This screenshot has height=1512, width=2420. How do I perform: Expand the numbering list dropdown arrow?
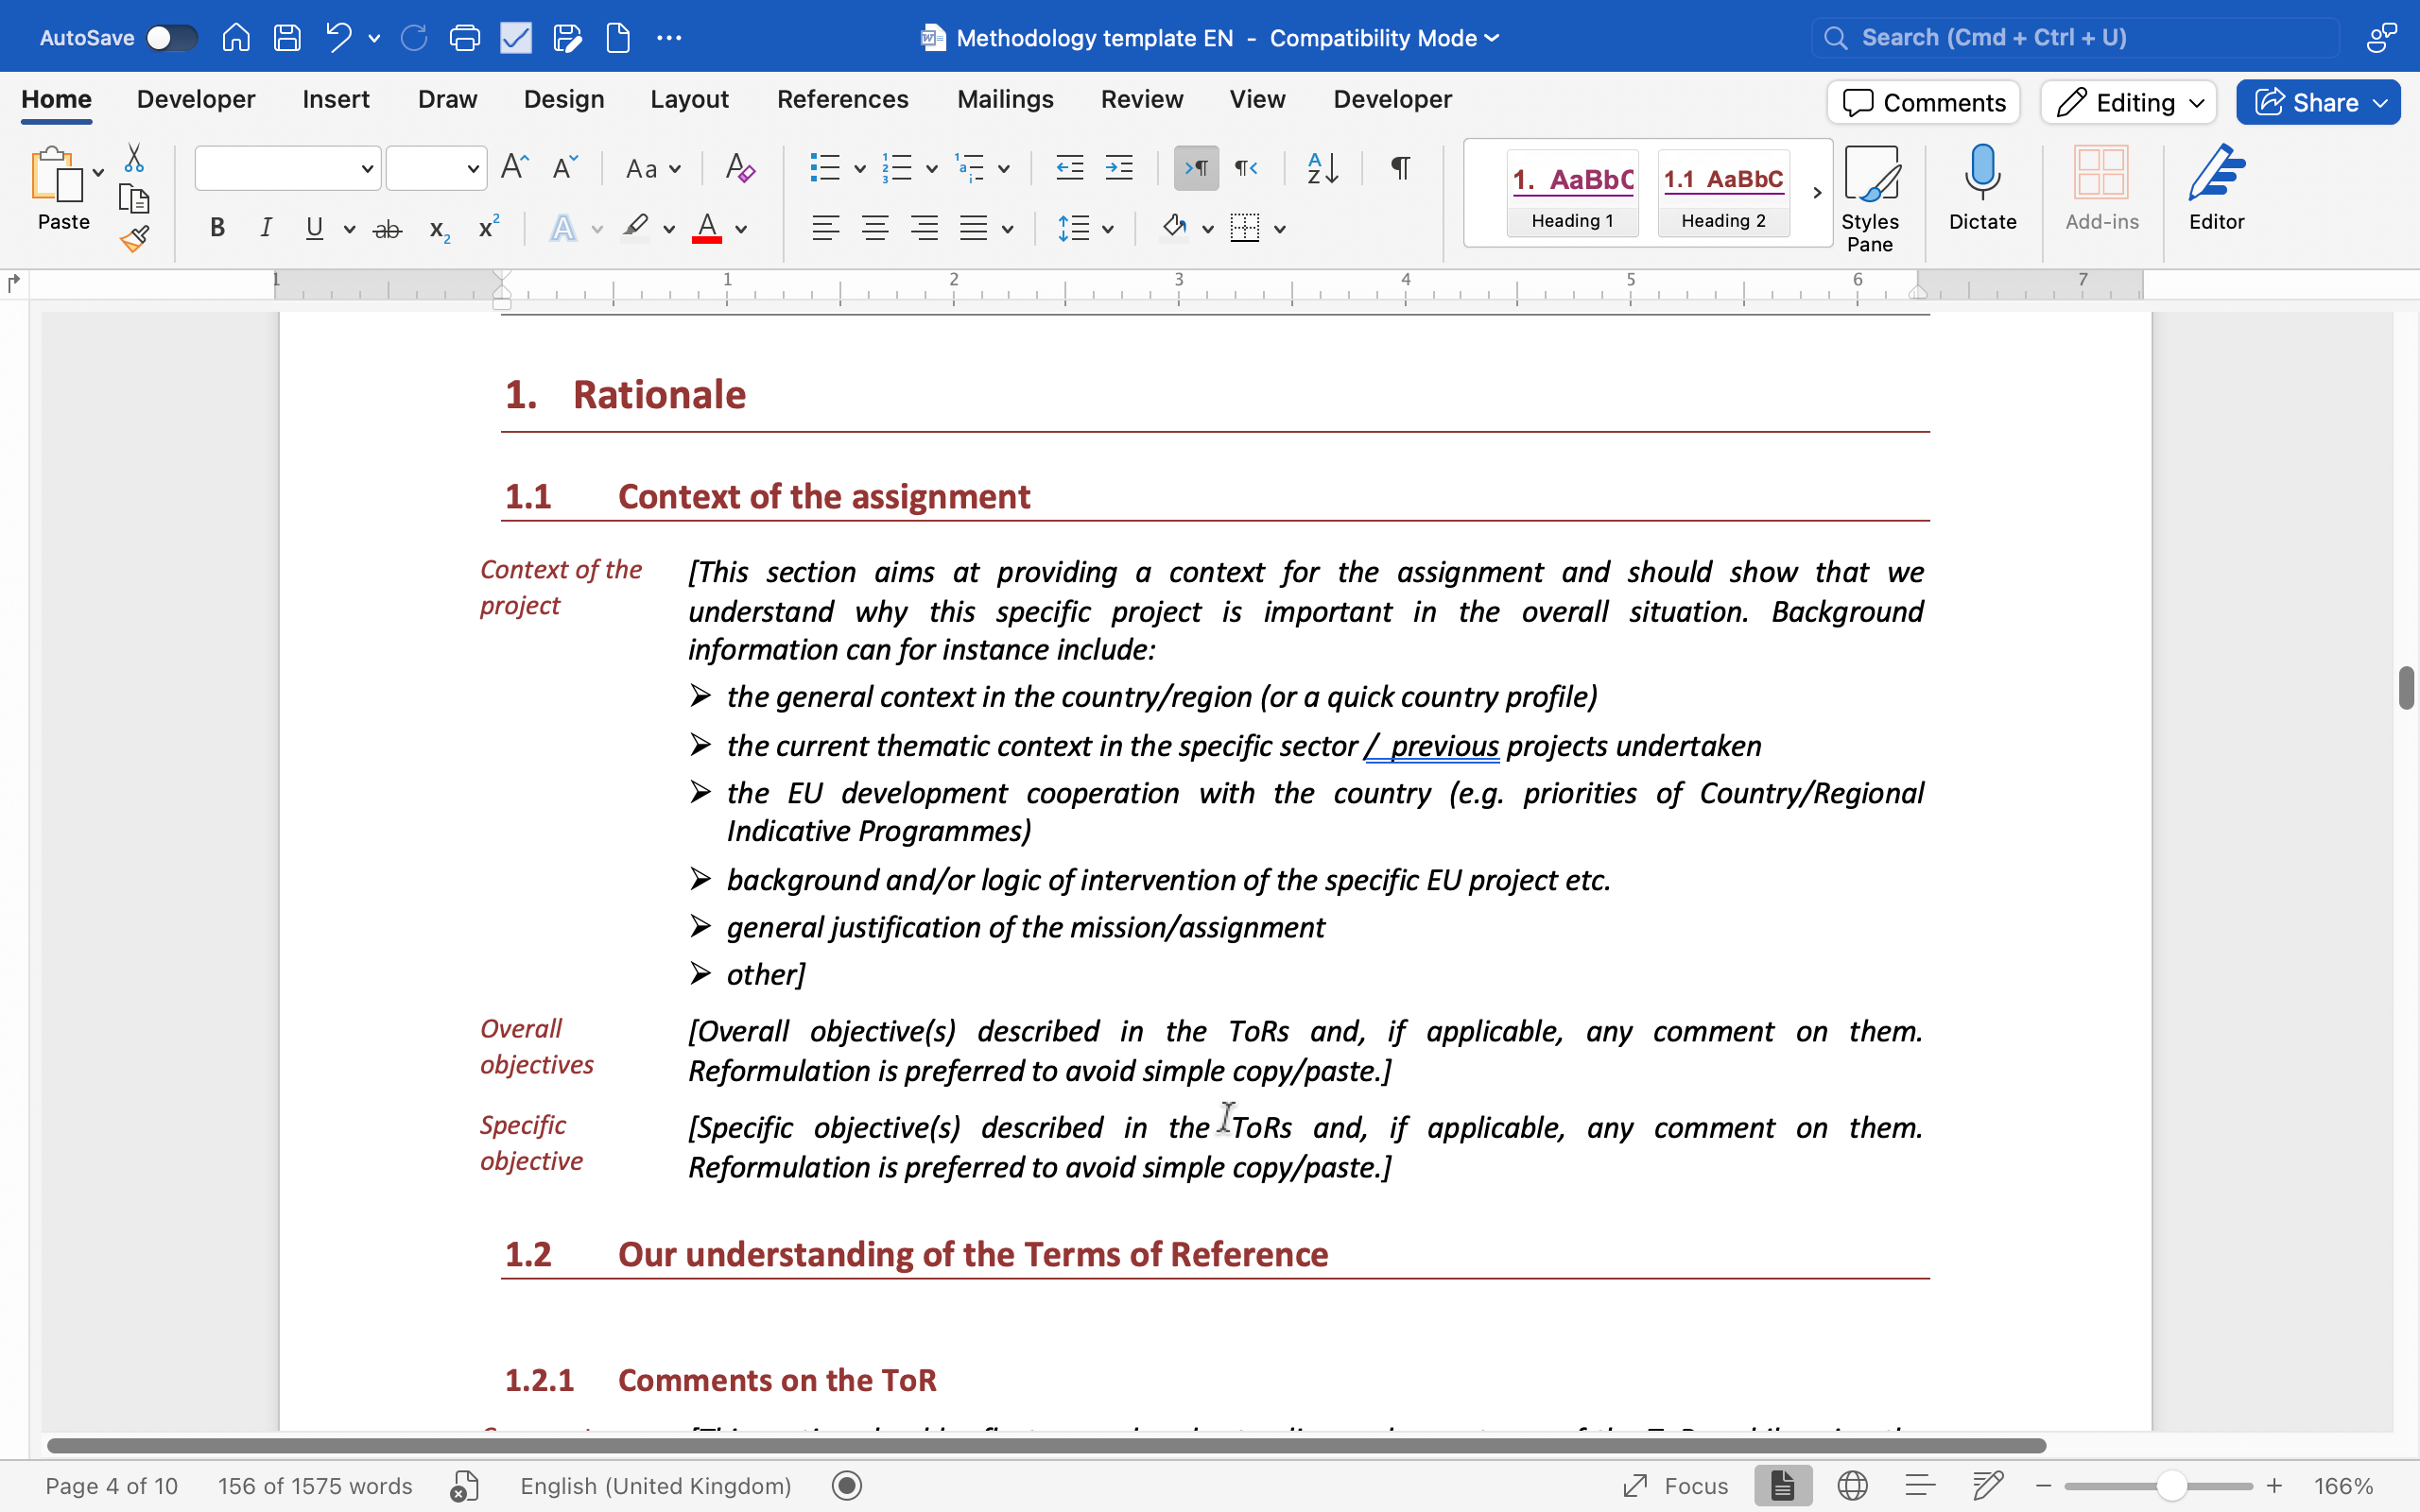(x=931, y=168)
